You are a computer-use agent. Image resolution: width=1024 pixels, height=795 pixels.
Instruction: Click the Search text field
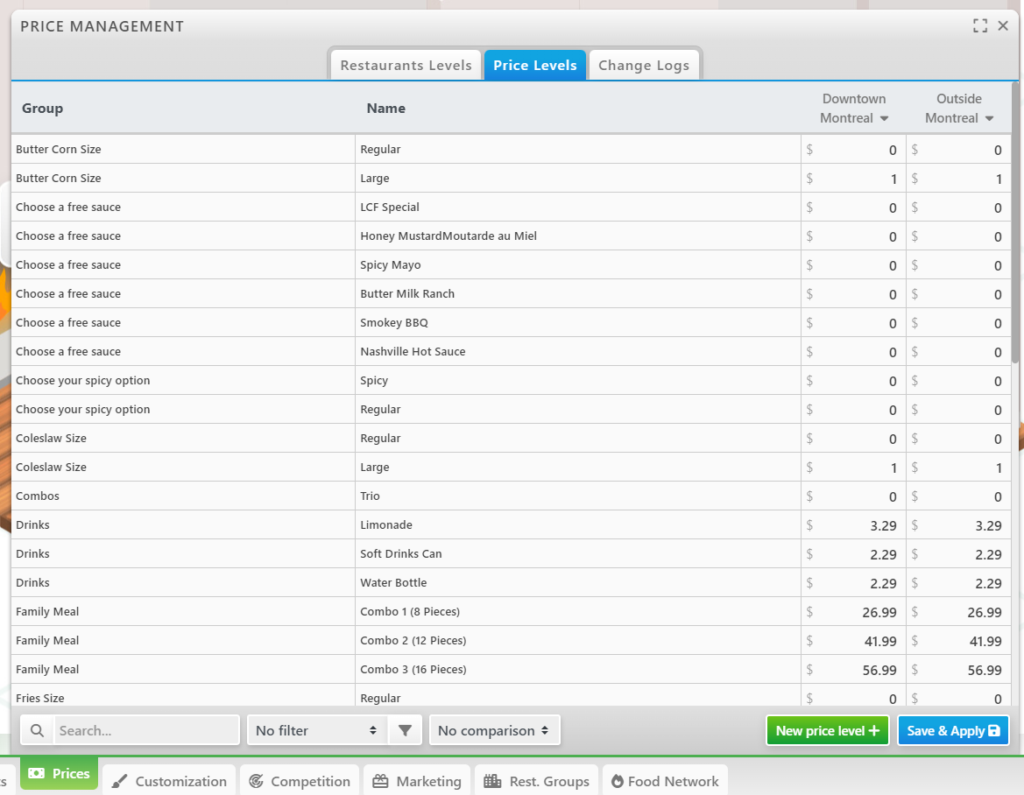click(146, 731)
